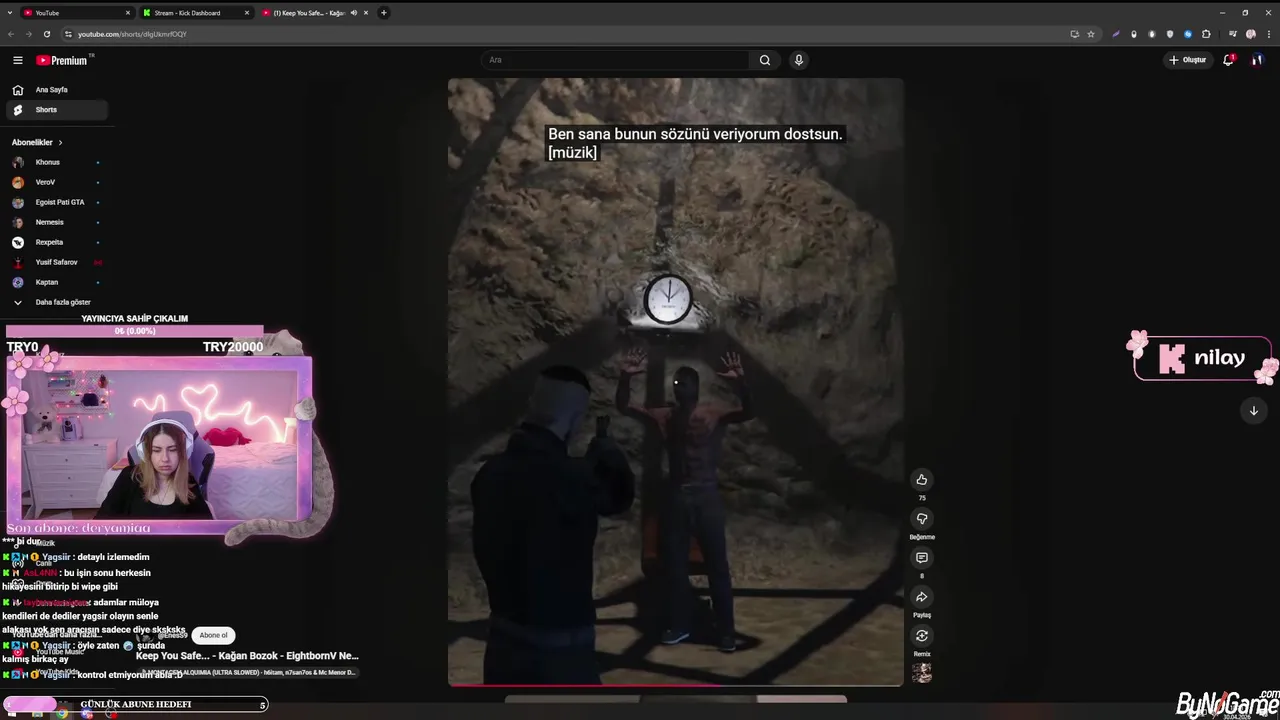1280x720 pixels.
Task: Go forward in browser history
Action: (x=29, y=34)
